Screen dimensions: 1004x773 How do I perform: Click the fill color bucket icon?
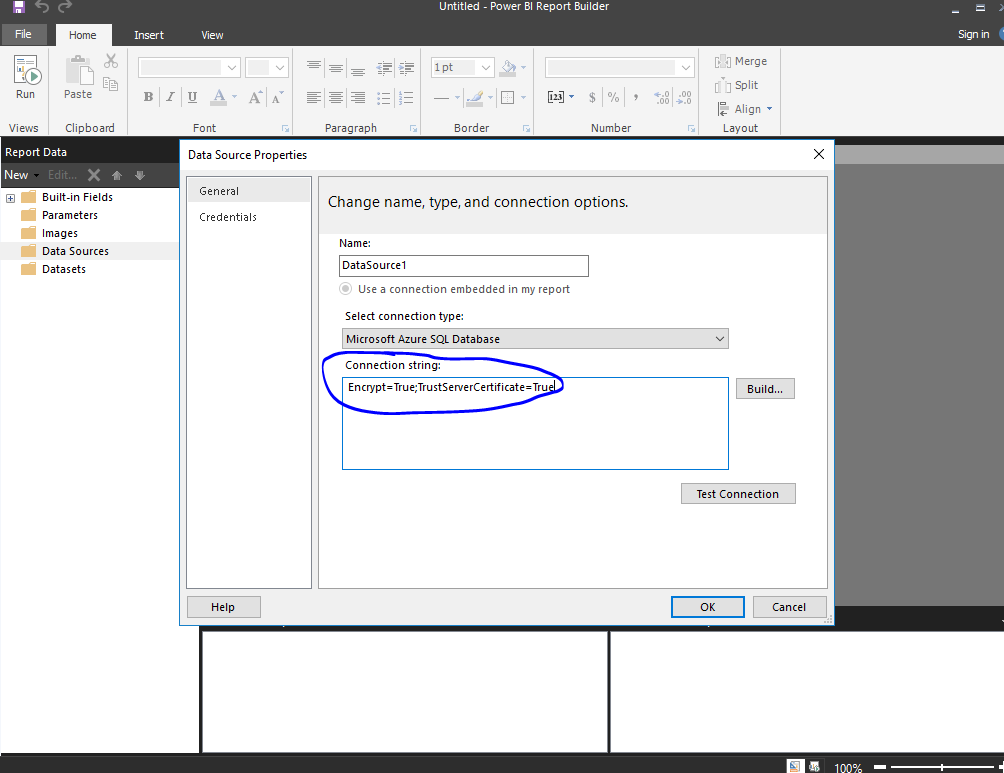pyautogui.click(x=508, y=67)
